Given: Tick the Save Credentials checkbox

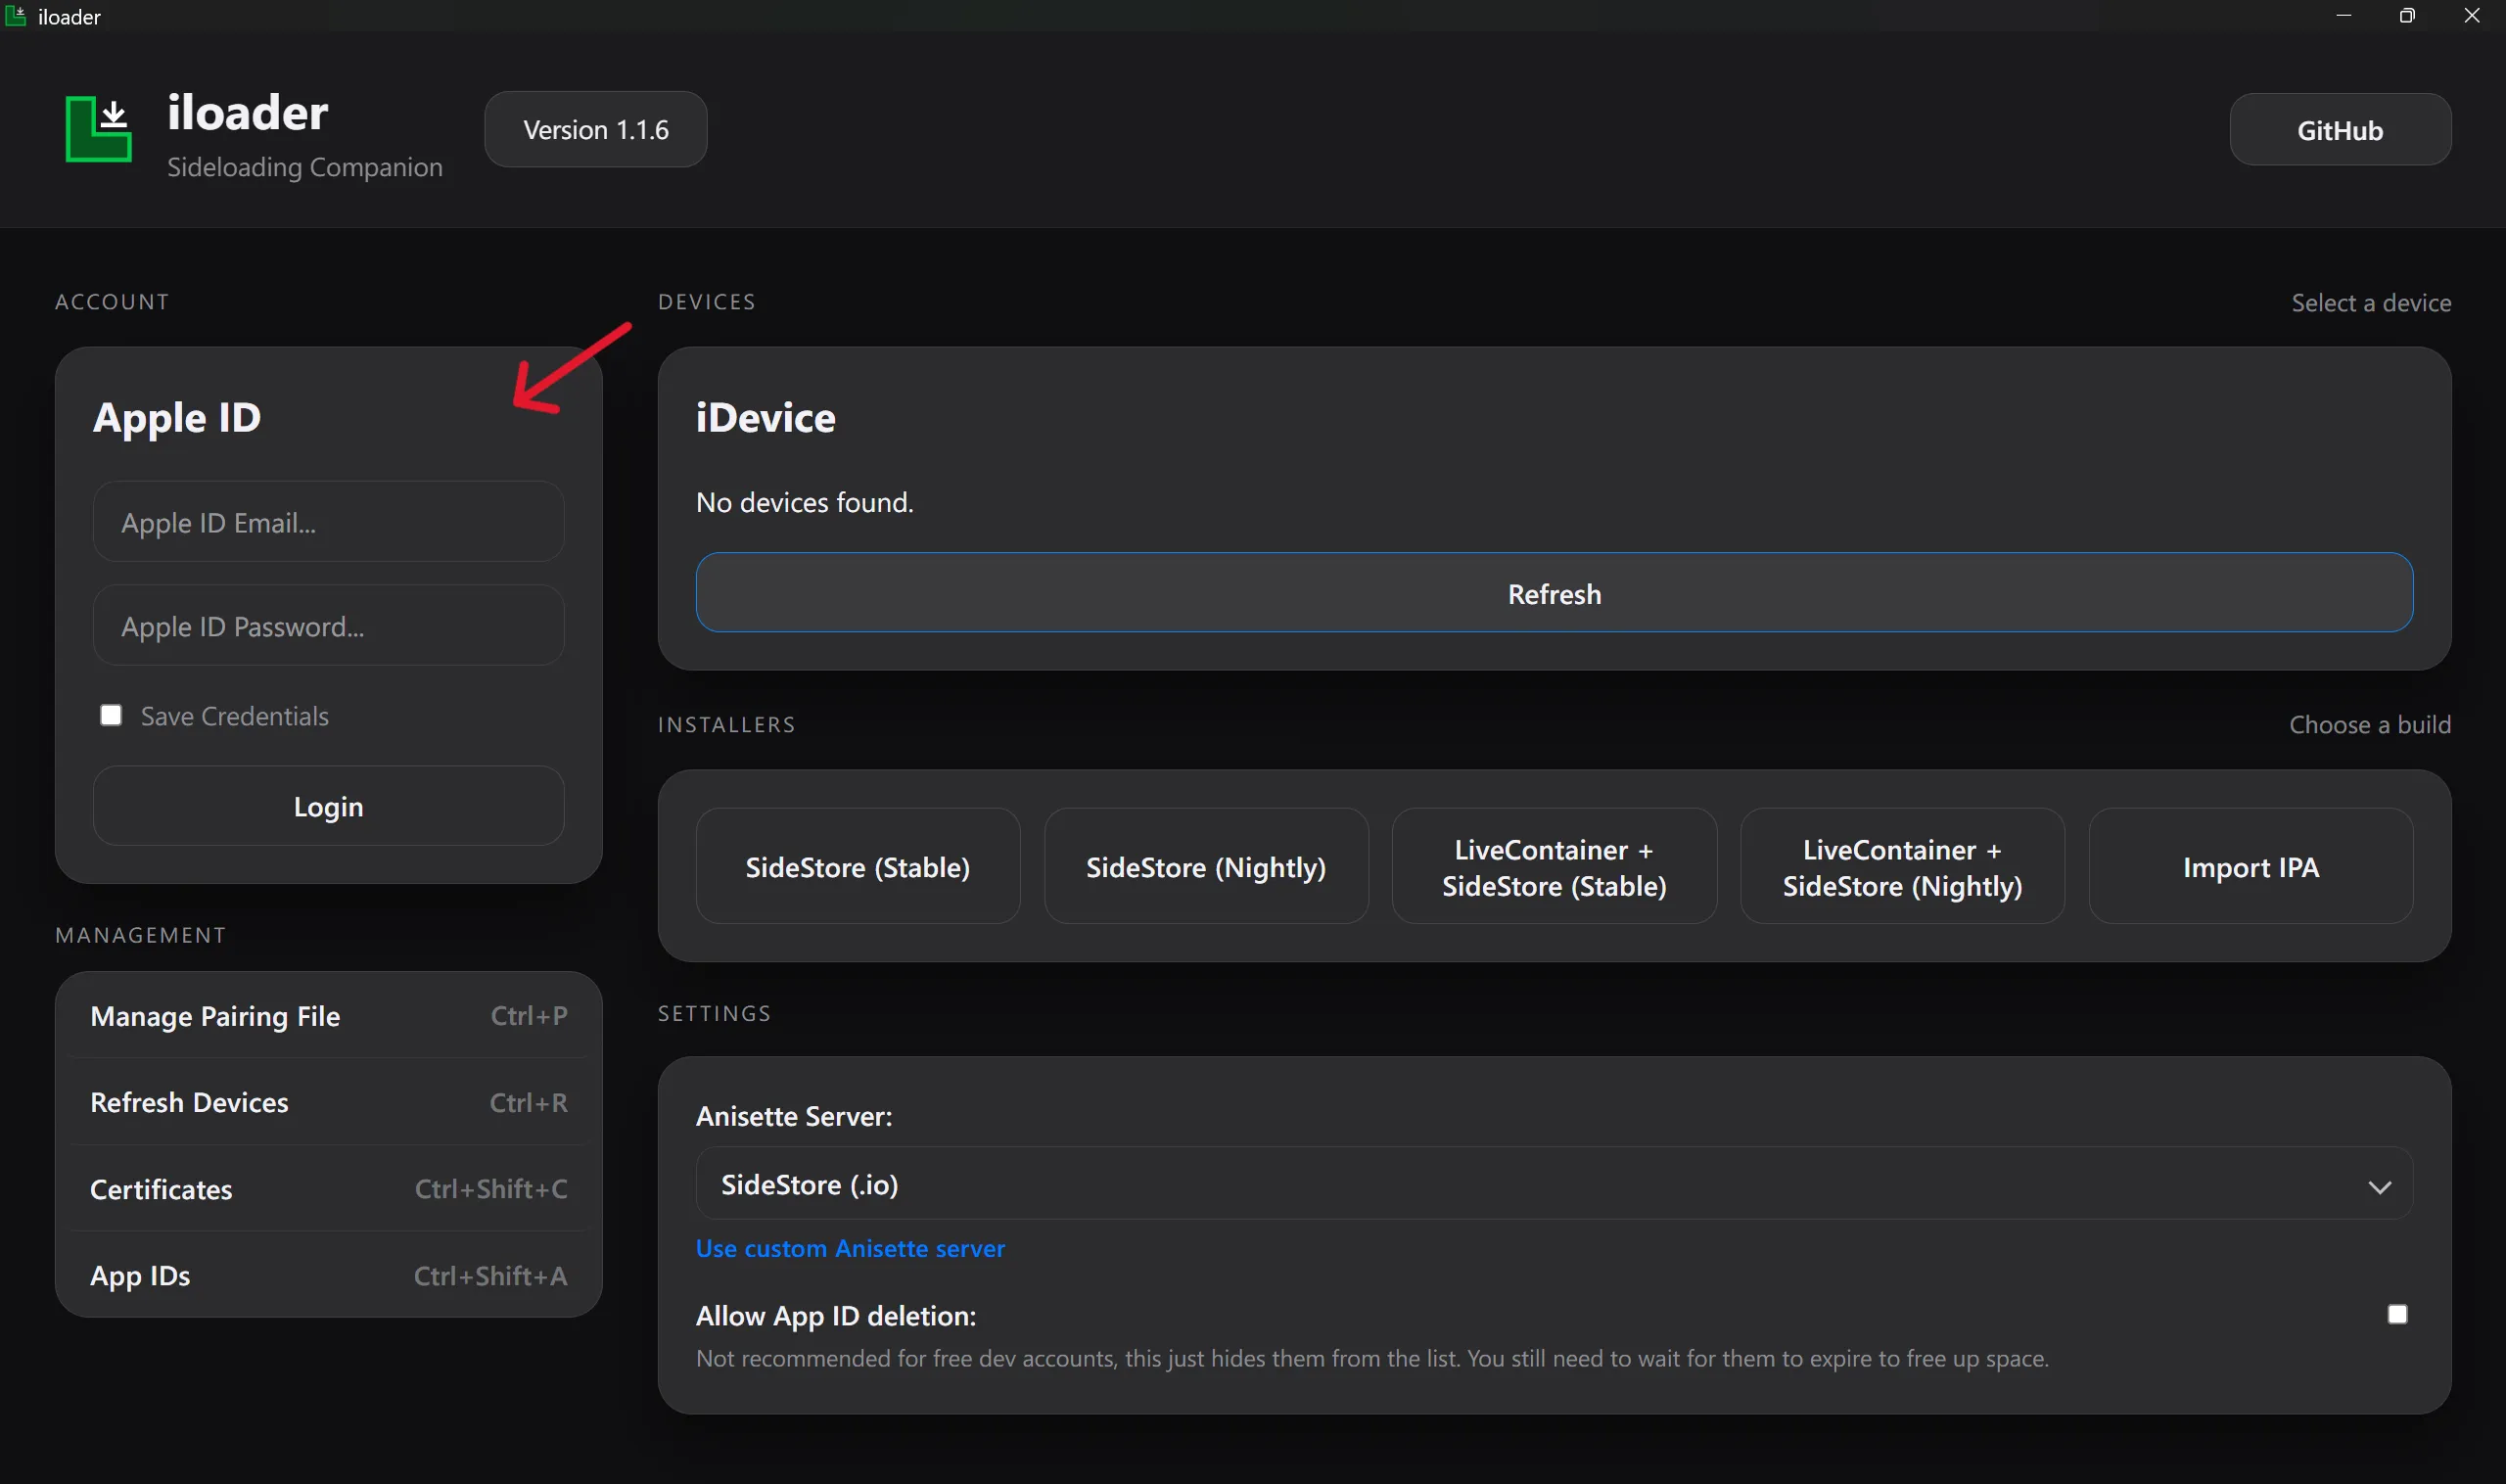Looking at the screenshot, I should pos(111,716).
